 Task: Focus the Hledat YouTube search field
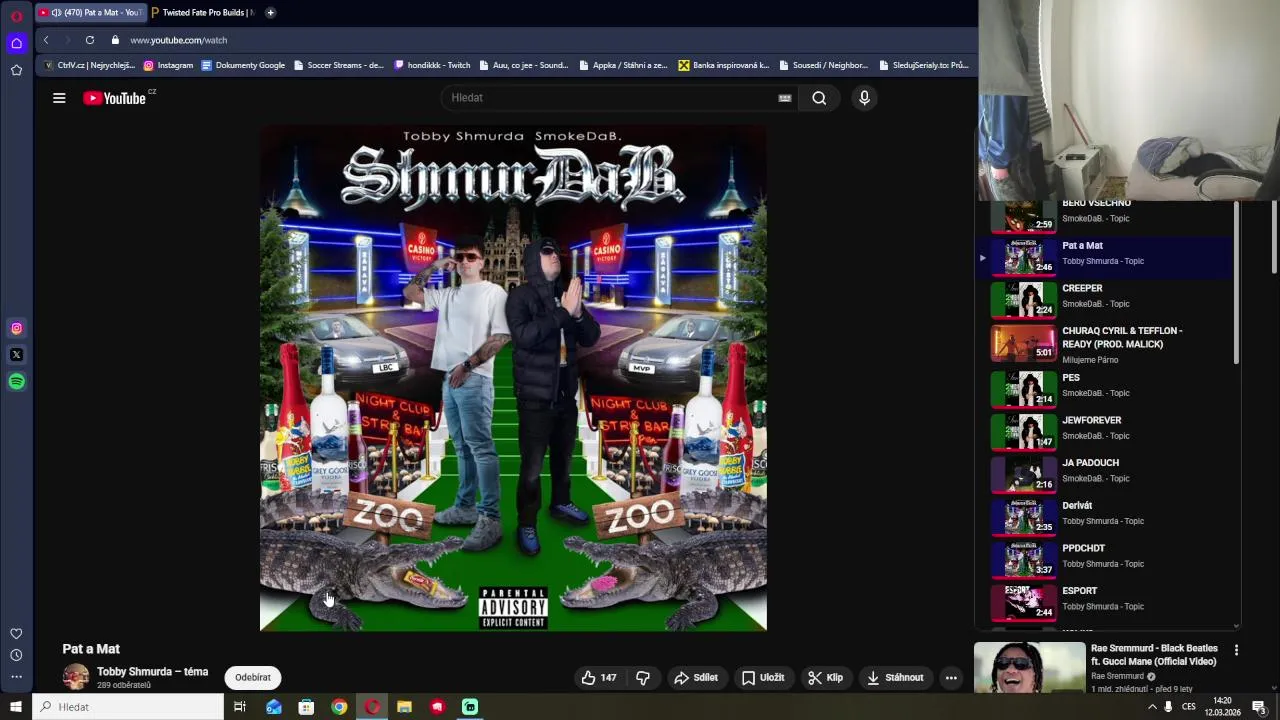click(610, 98)
